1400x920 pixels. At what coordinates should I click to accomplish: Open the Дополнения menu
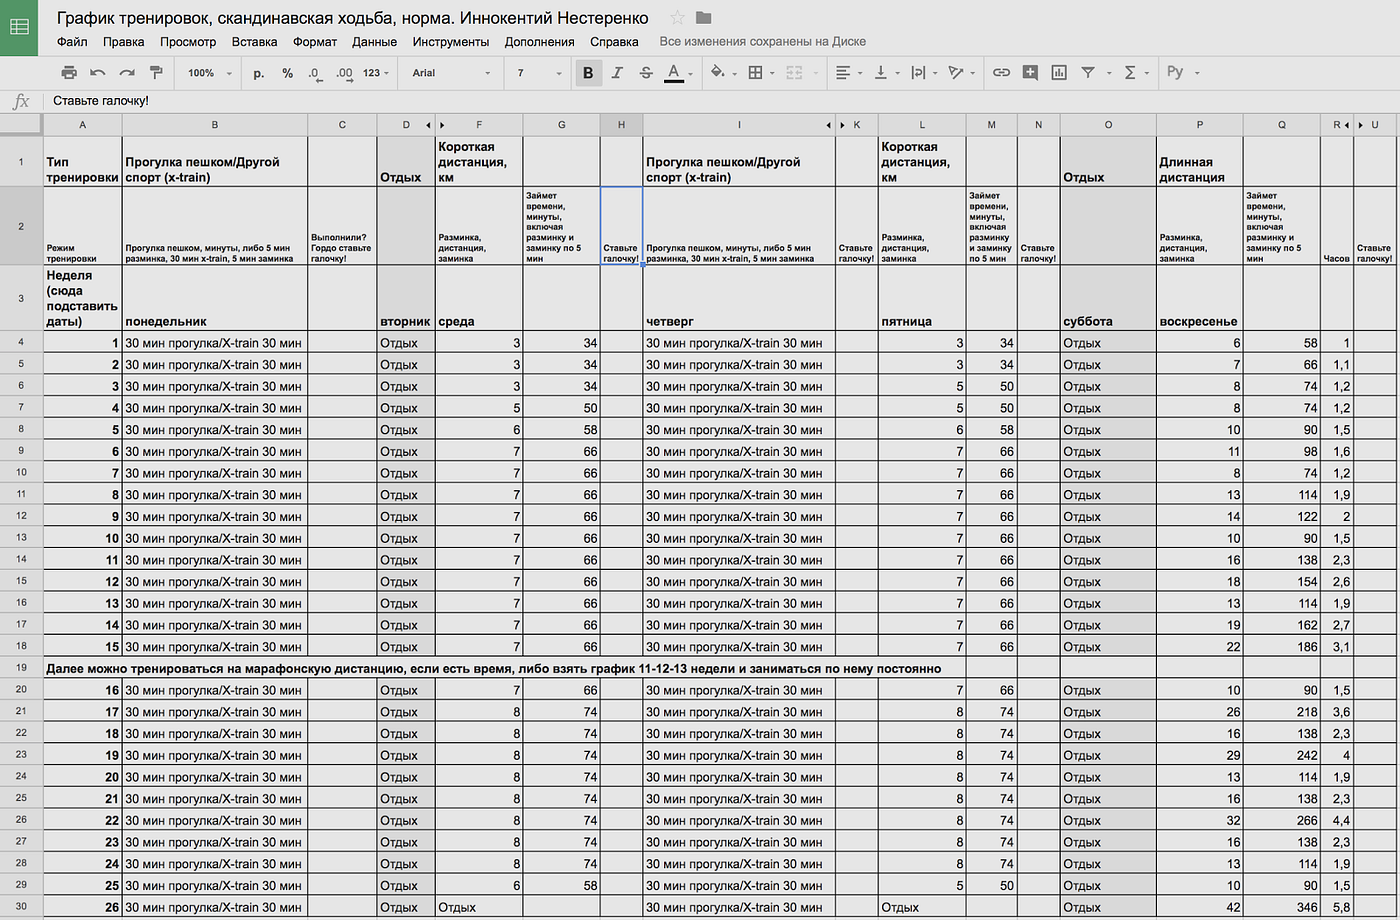[540, 42]
